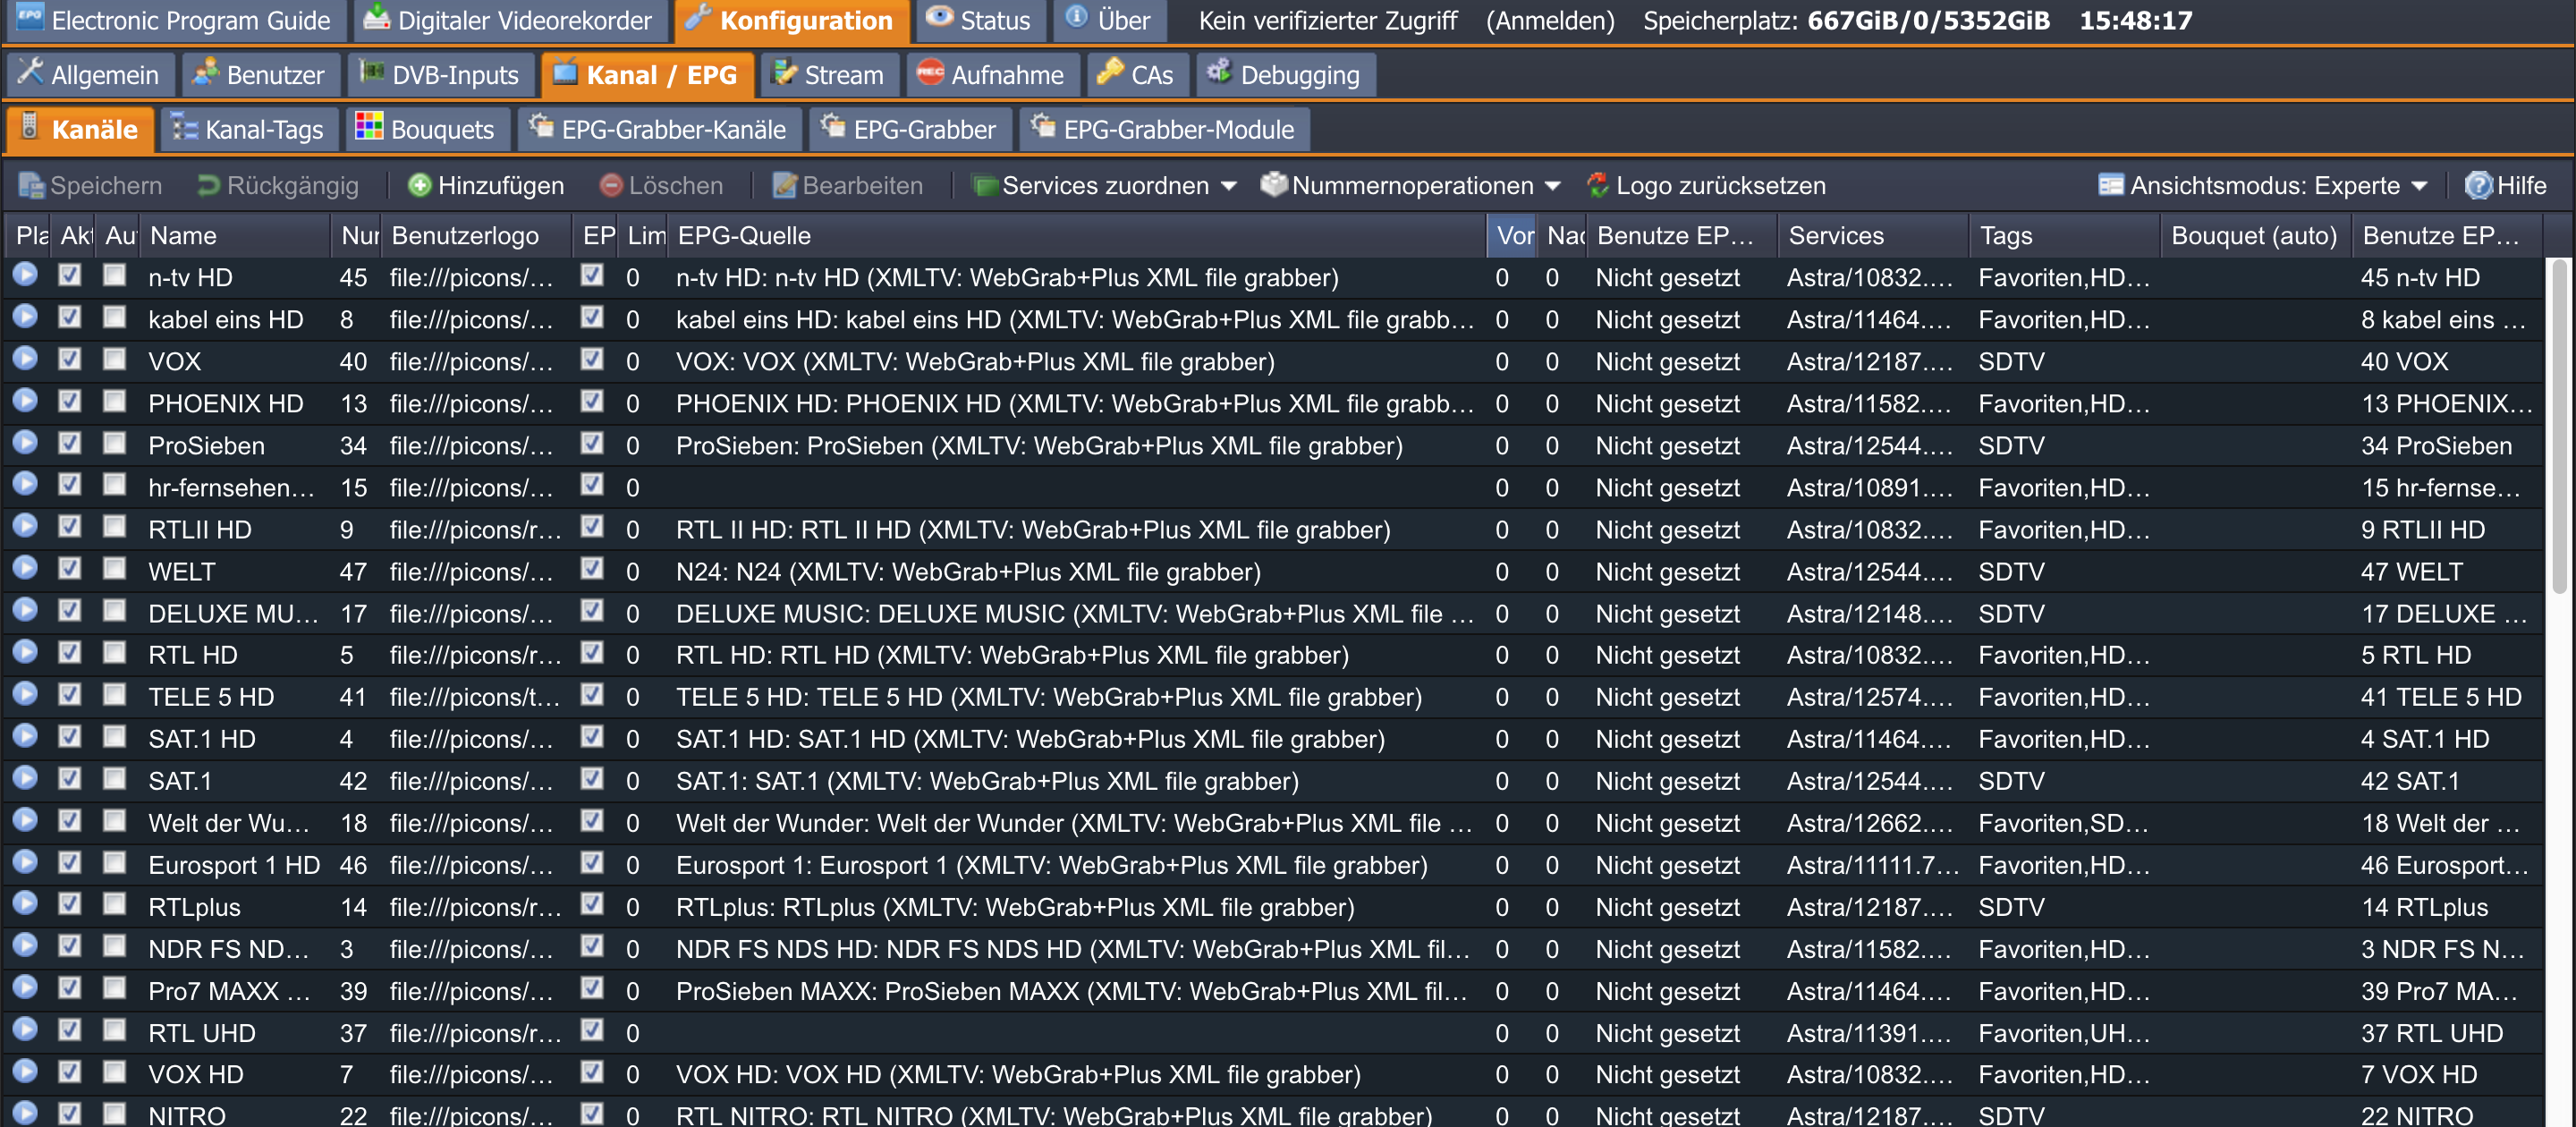Sort by Benutzerlogo column header
The width and height of the screenshot is (2576, 1127).
476,236
